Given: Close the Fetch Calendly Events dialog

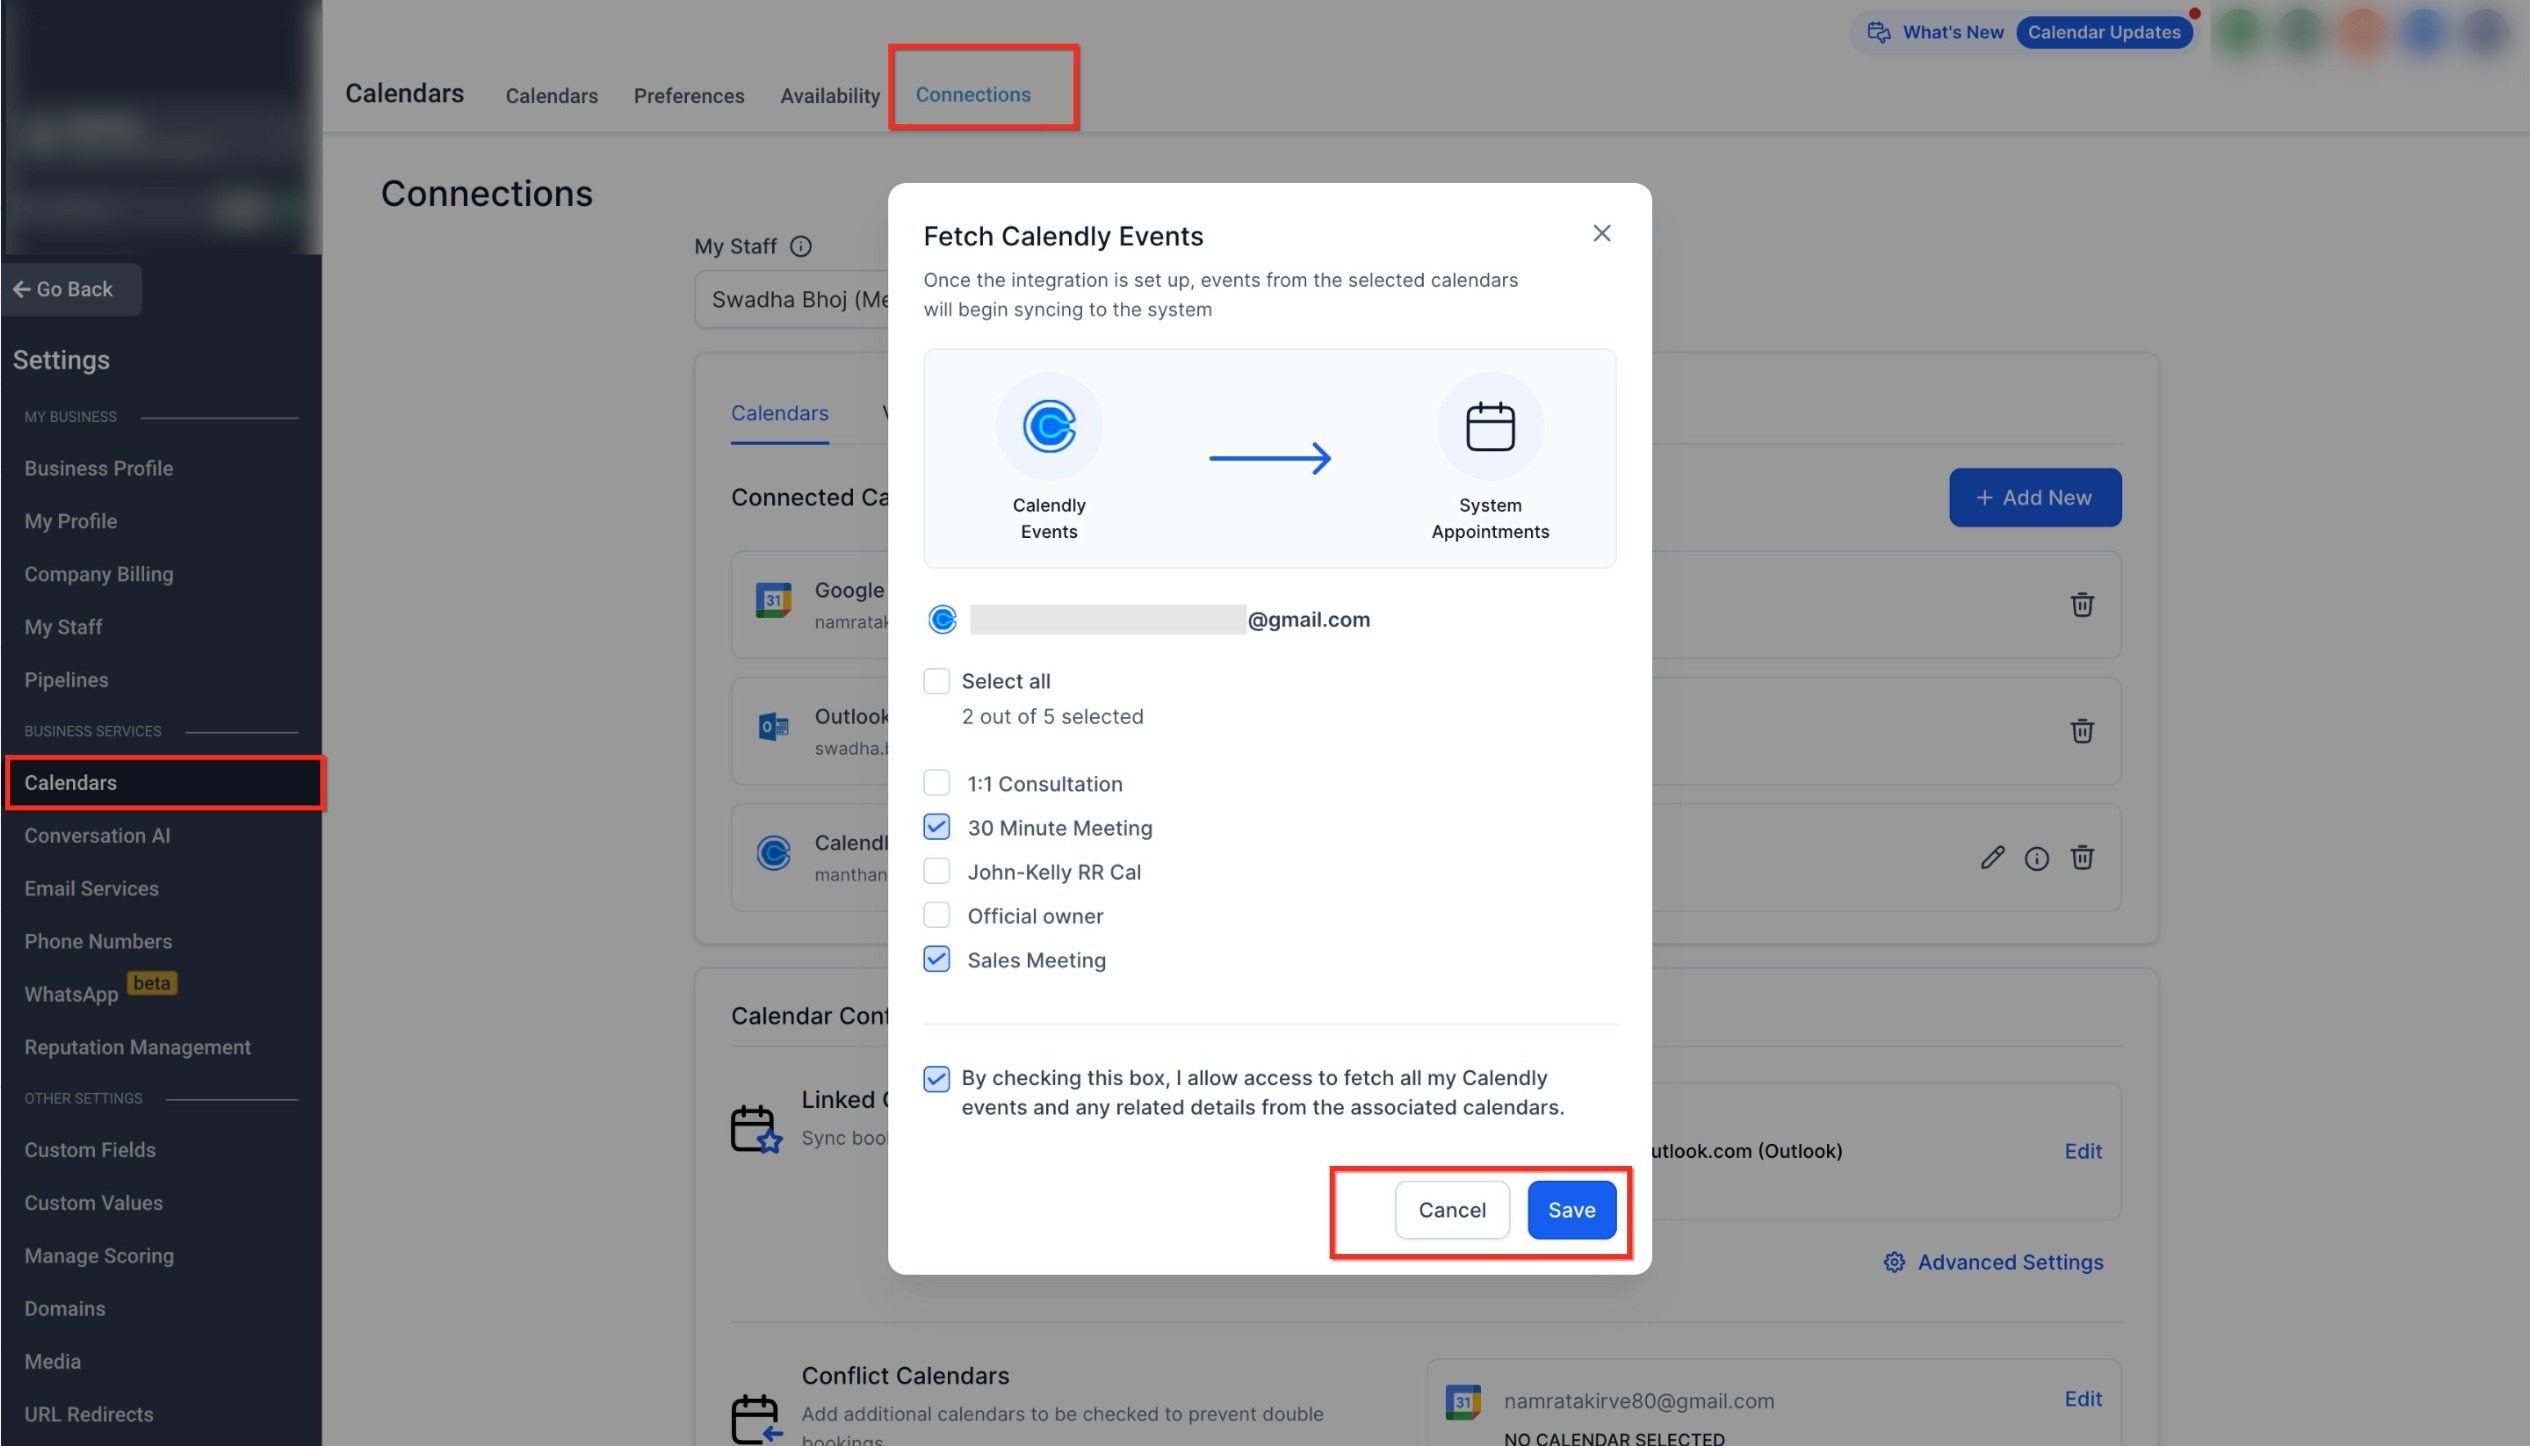Looking at the screenshot, I should [1601, 233].
